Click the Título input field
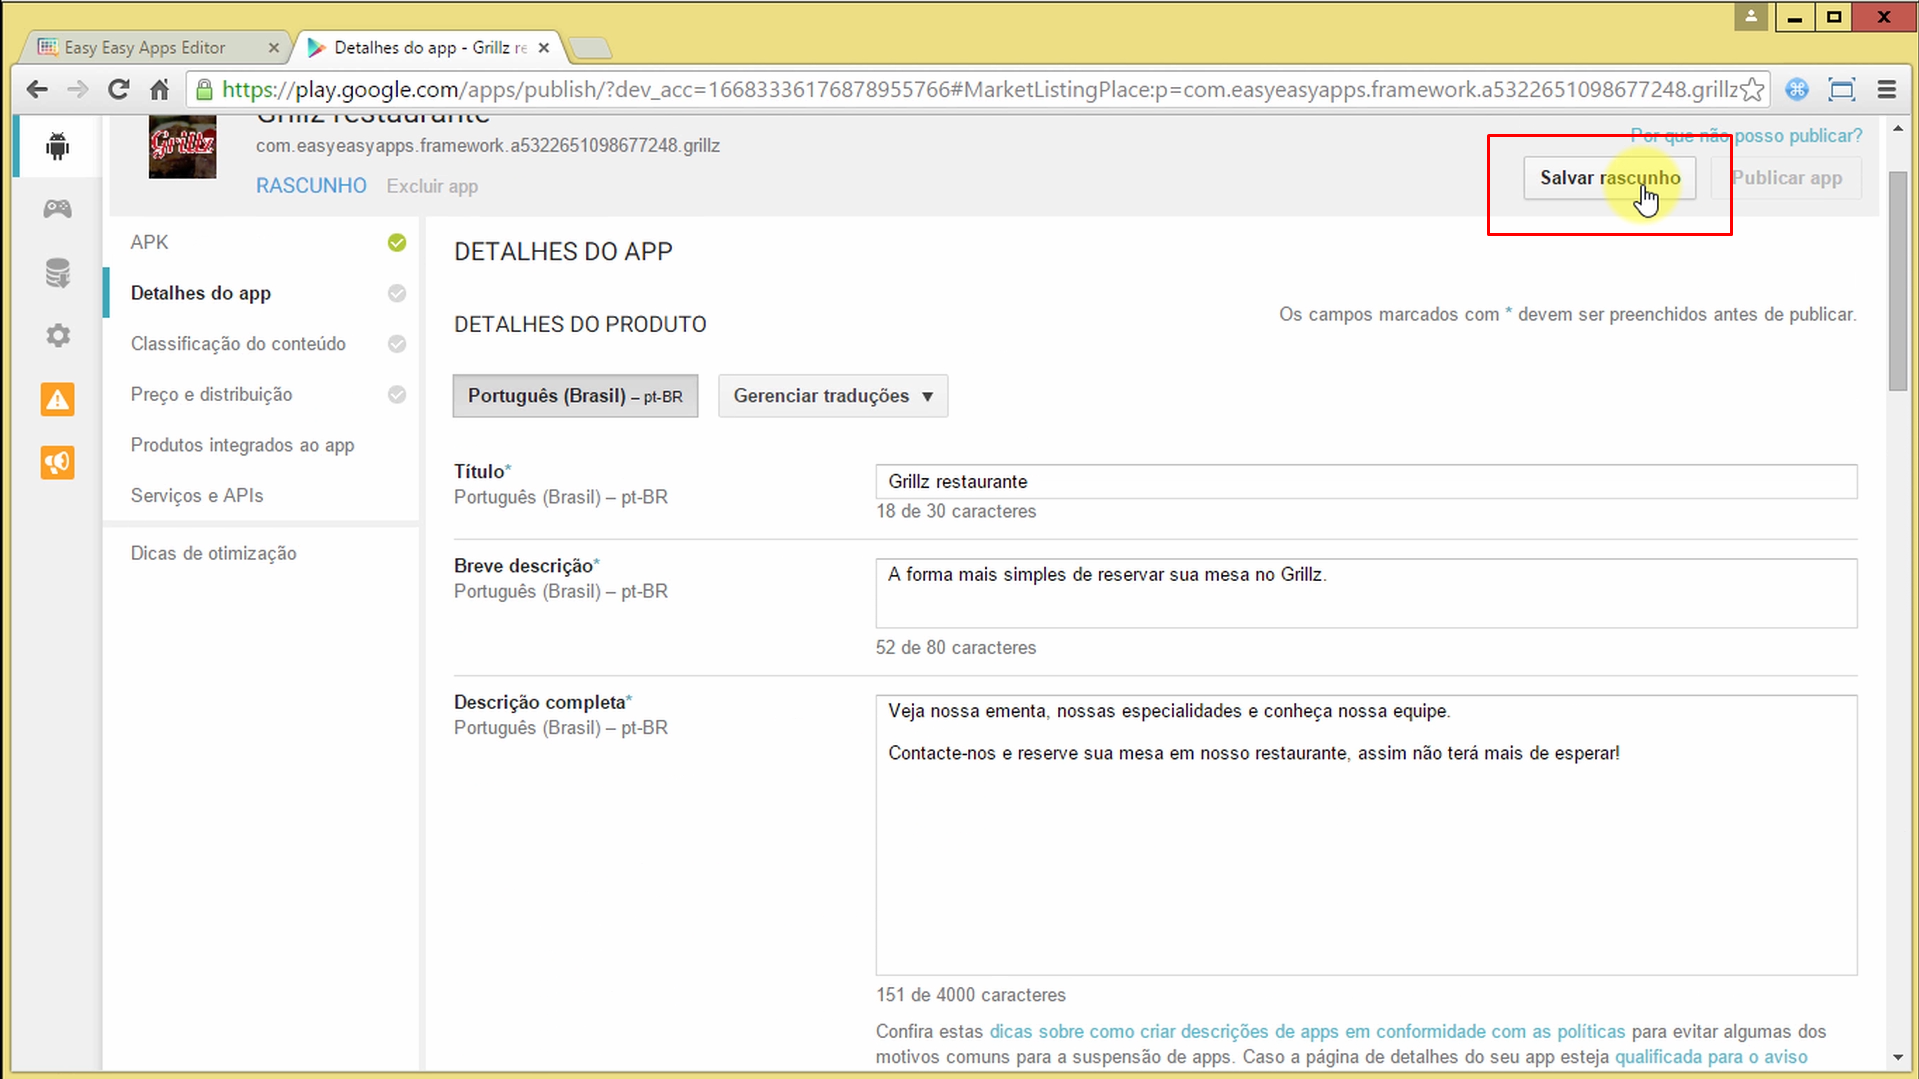The height and width of the screenshot is (1079, 1919). point(1365,482)
